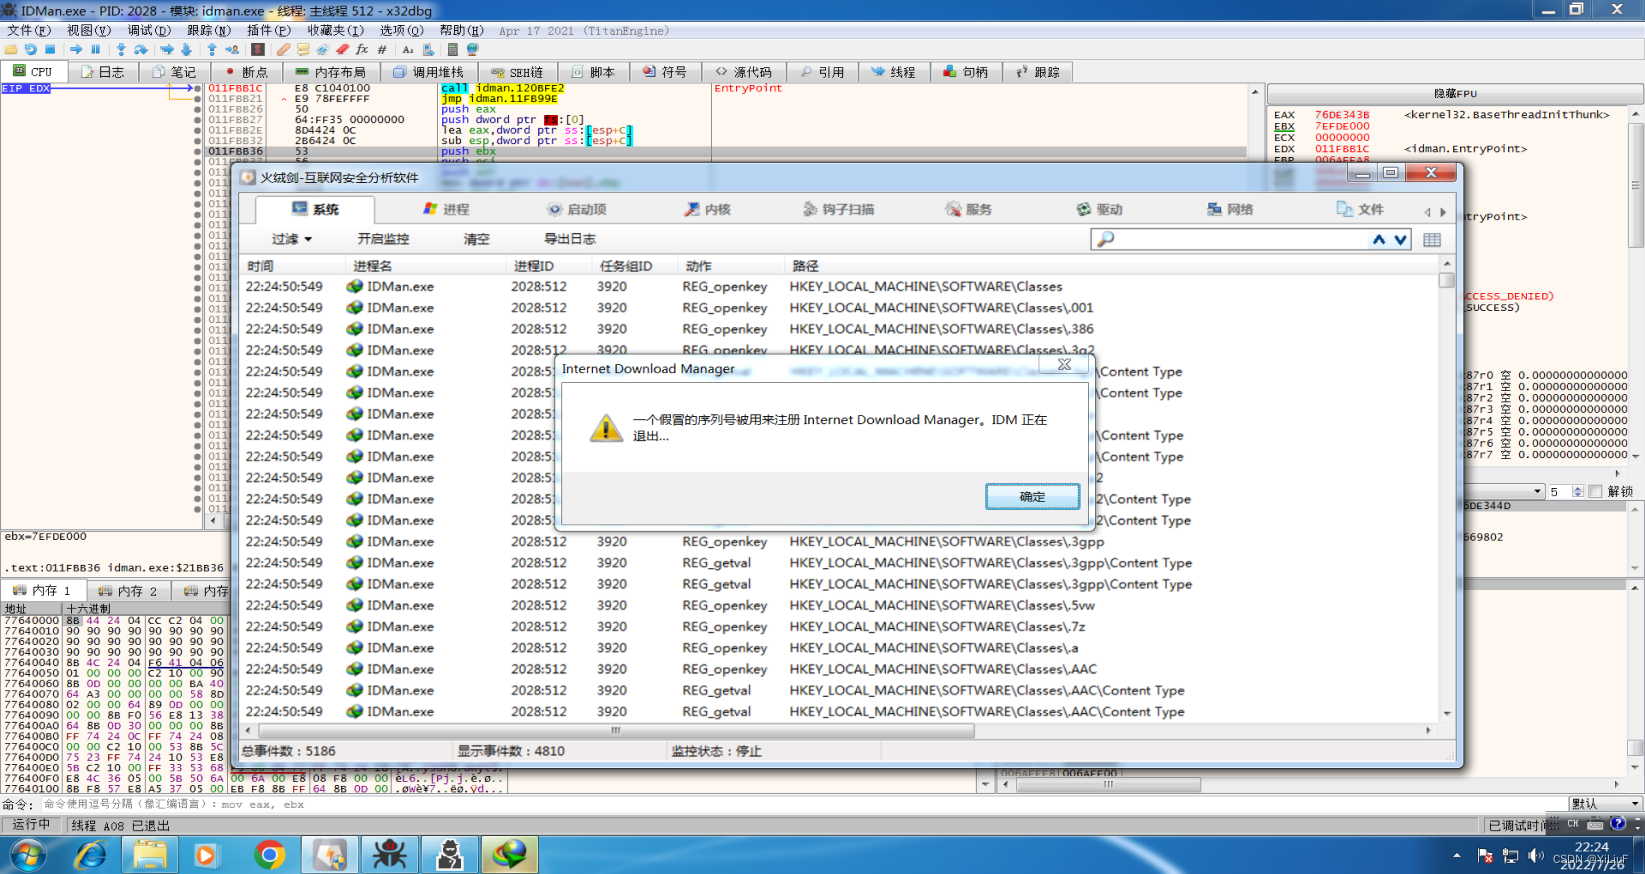Open the functions fx toolbar icon
Image resolution: width=1645 pixels, height=874 pixels.
pyautogui.click(x=362, y=49)
